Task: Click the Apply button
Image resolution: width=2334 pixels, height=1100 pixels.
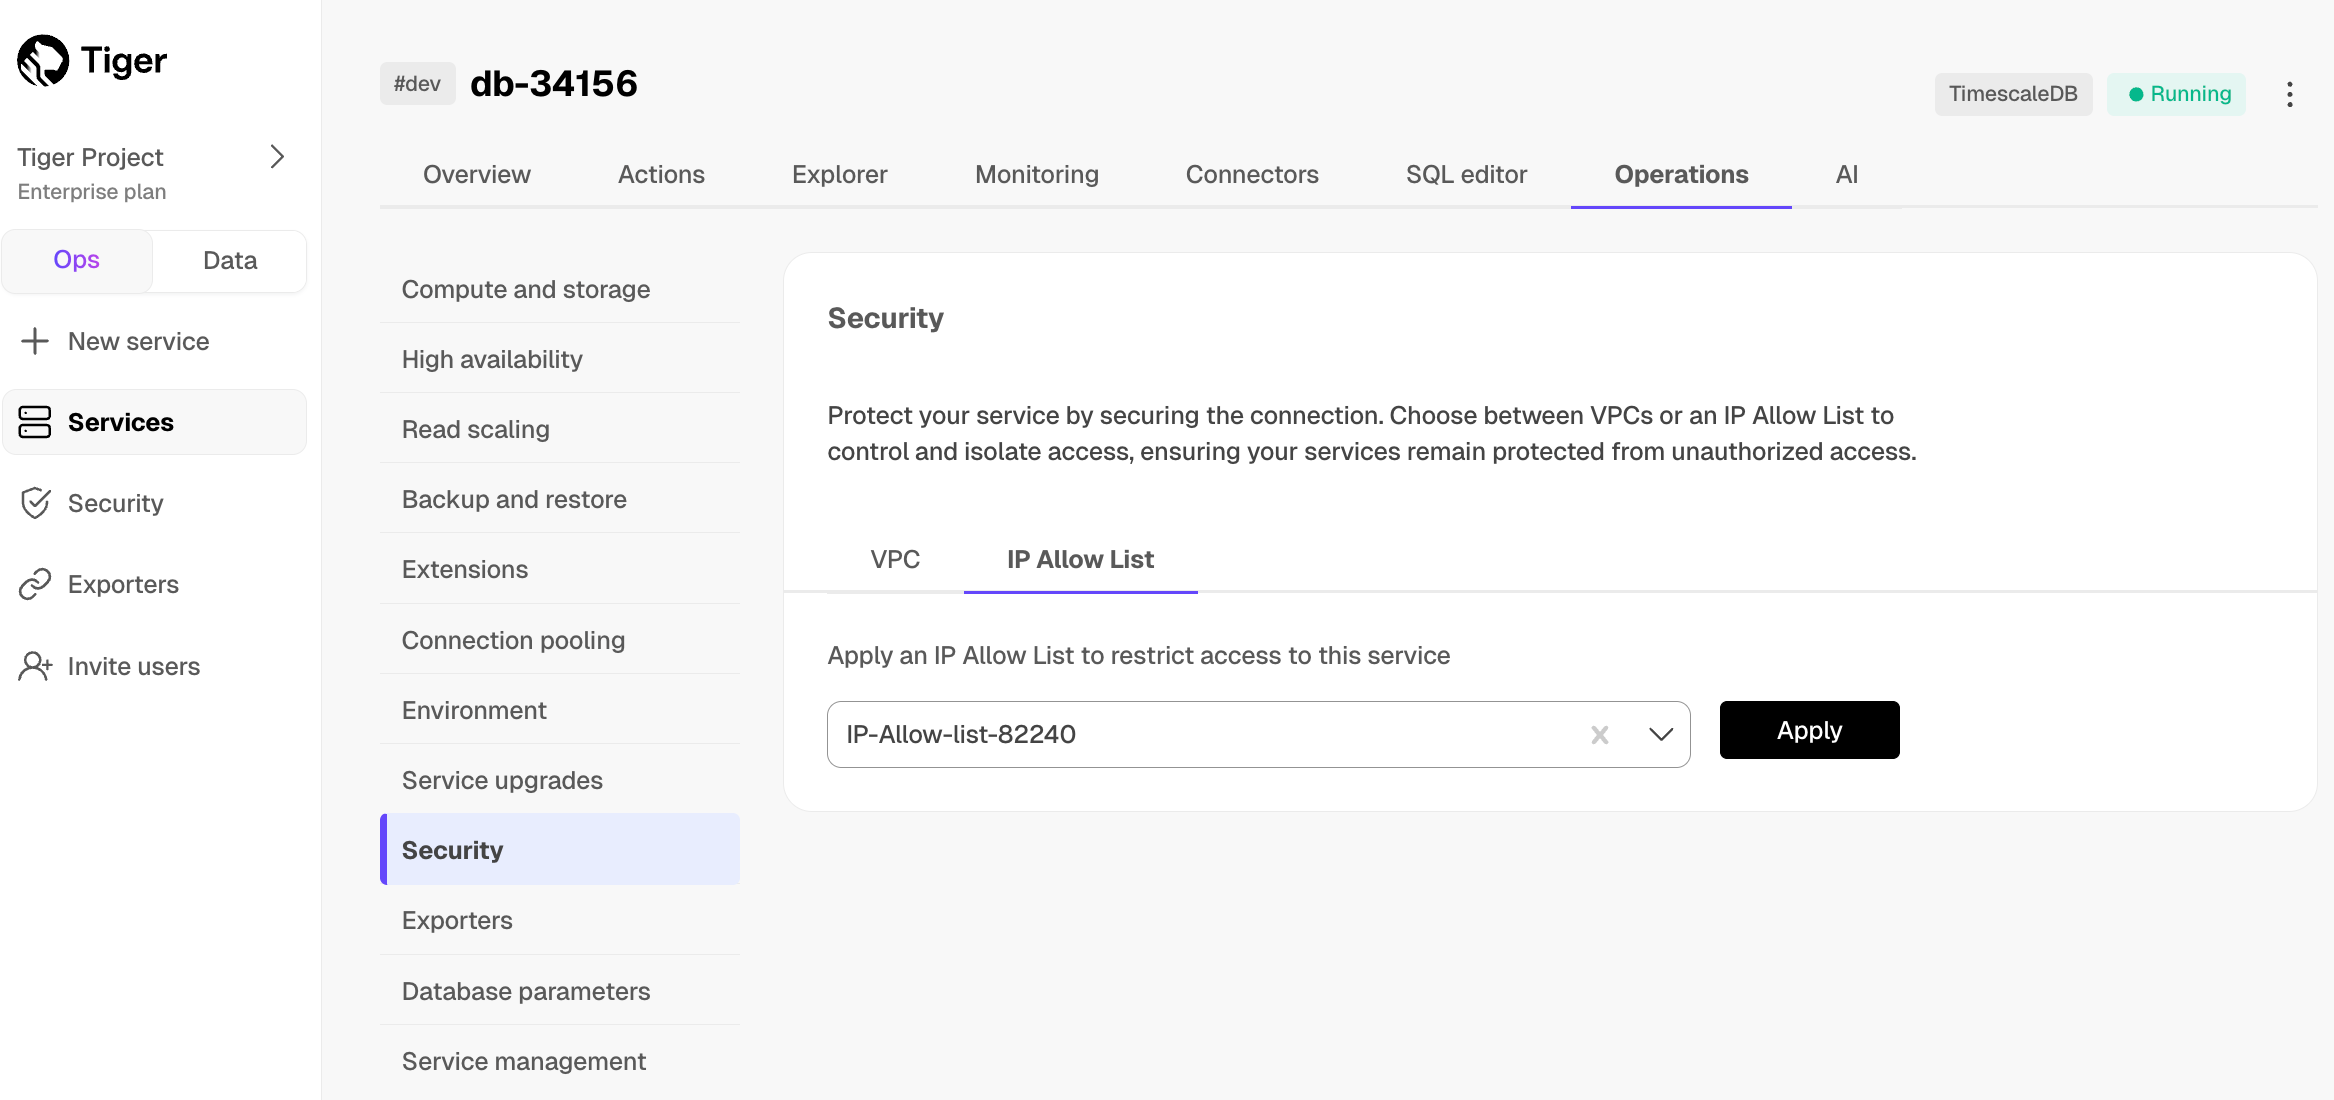Action: click(x=1809, y=730)
